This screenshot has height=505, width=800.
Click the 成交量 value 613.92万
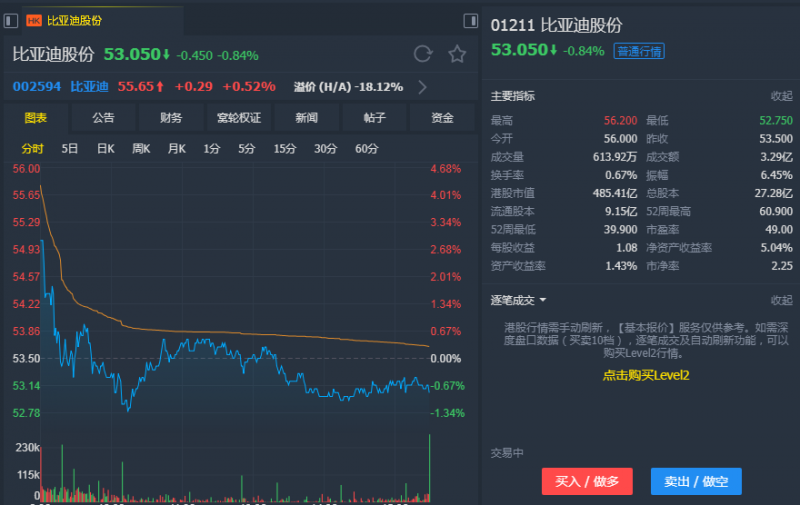coord(615,157)
